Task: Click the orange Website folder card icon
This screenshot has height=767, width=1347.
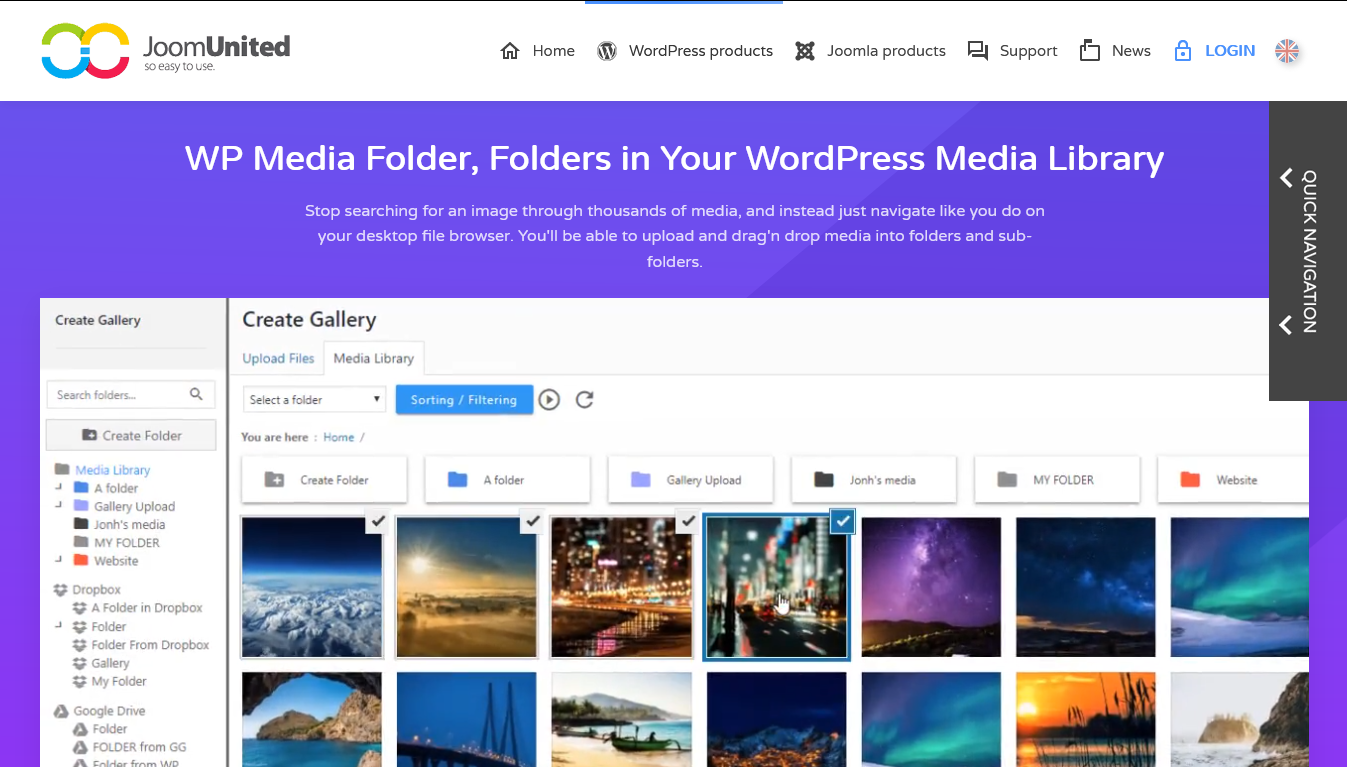Action: [1190, 480]
